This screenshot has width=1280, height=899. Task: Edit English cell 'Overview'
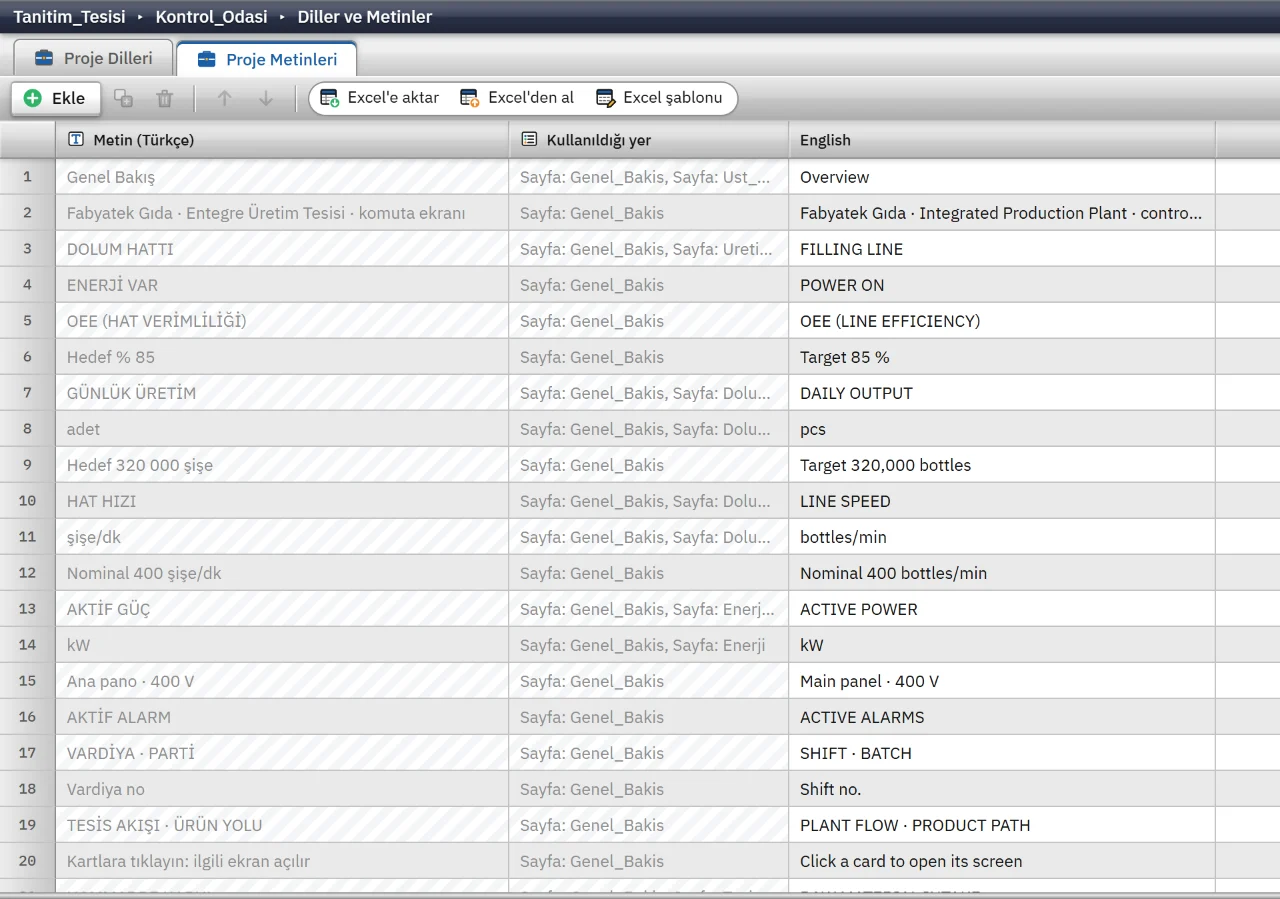(x=1002, y=177)
